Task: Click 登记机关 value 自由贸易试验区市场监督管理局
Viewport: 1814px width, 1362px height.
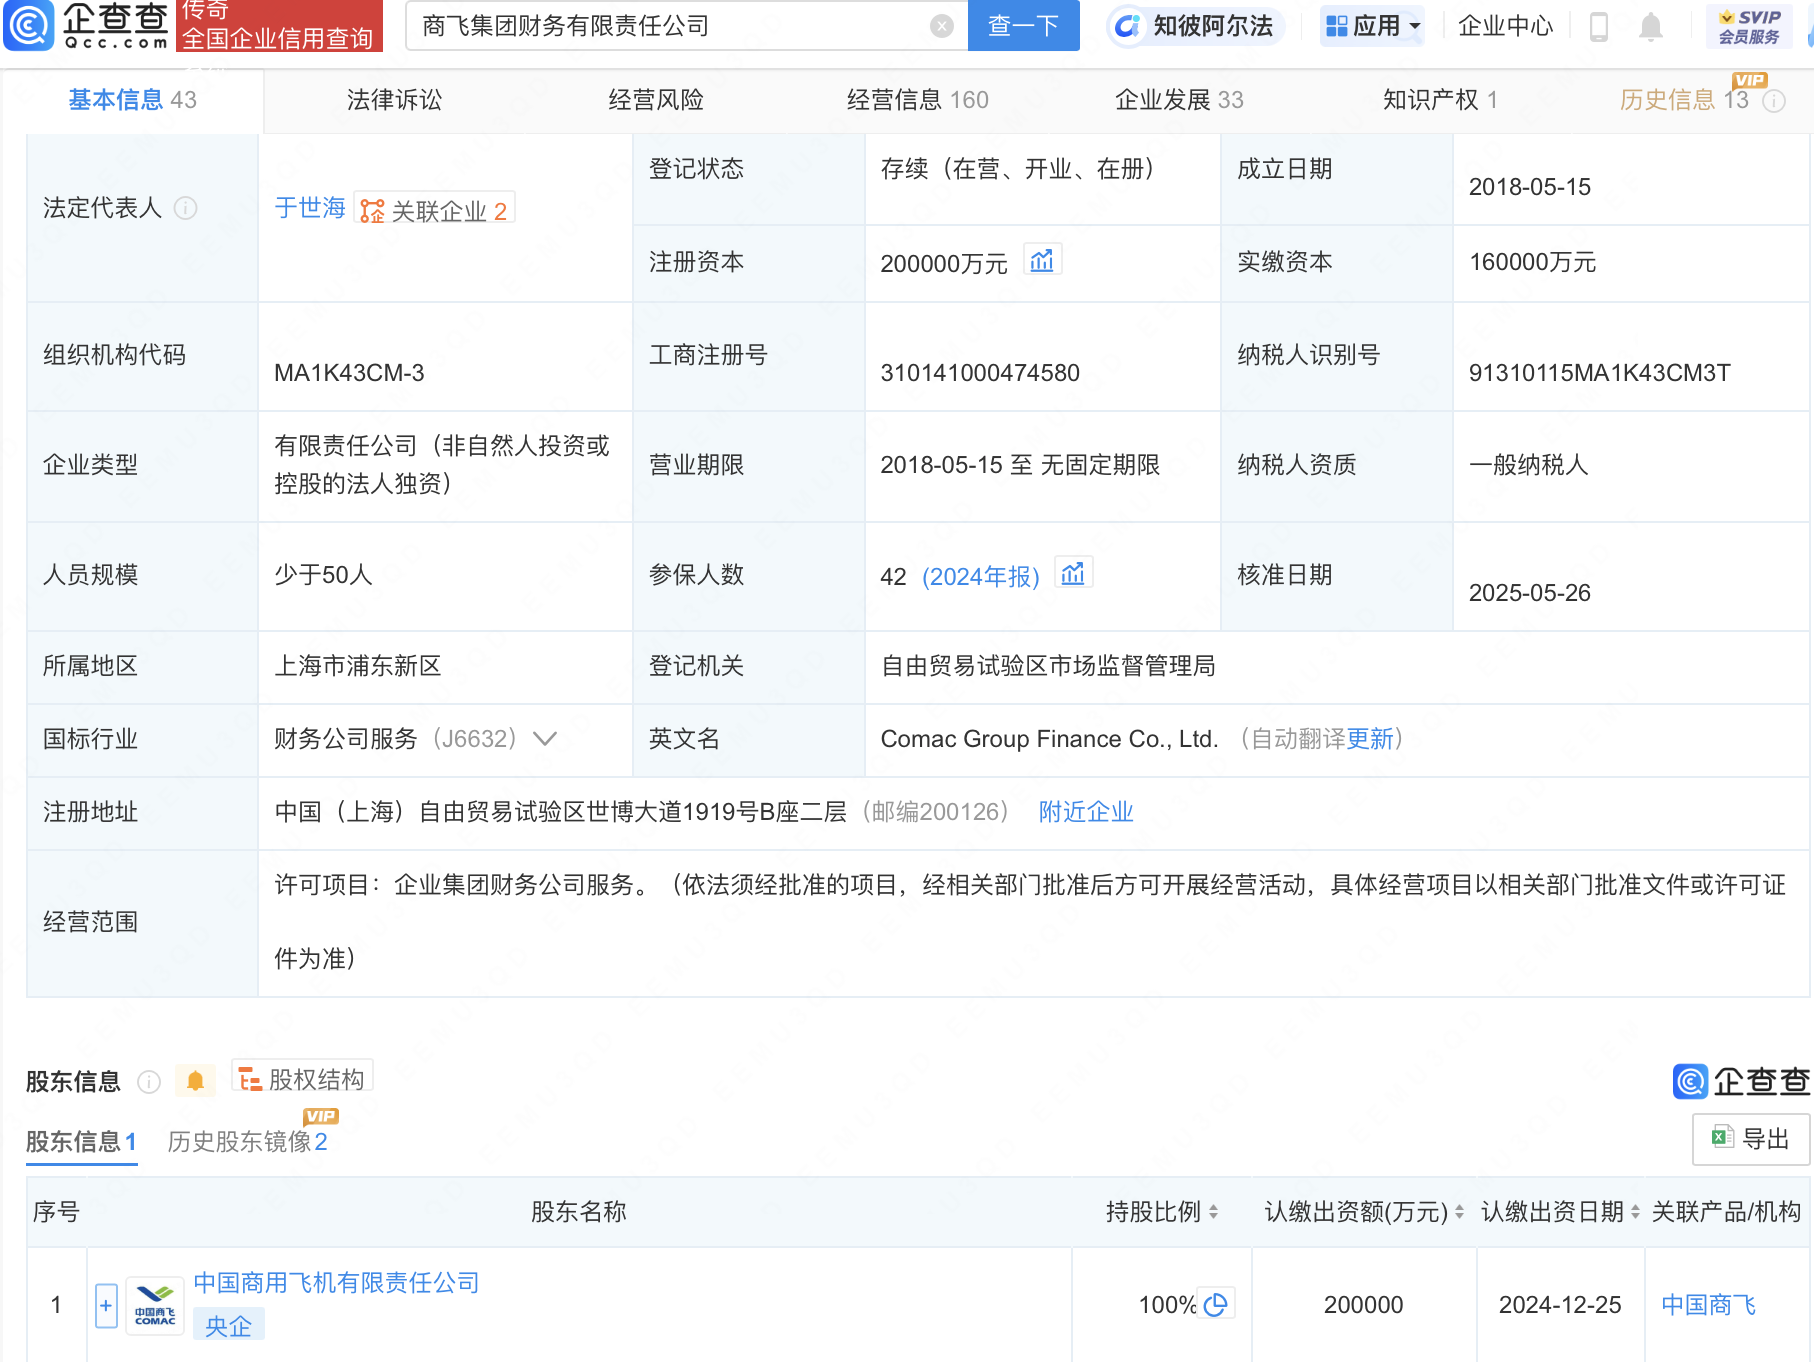Action: (1048, 666)
